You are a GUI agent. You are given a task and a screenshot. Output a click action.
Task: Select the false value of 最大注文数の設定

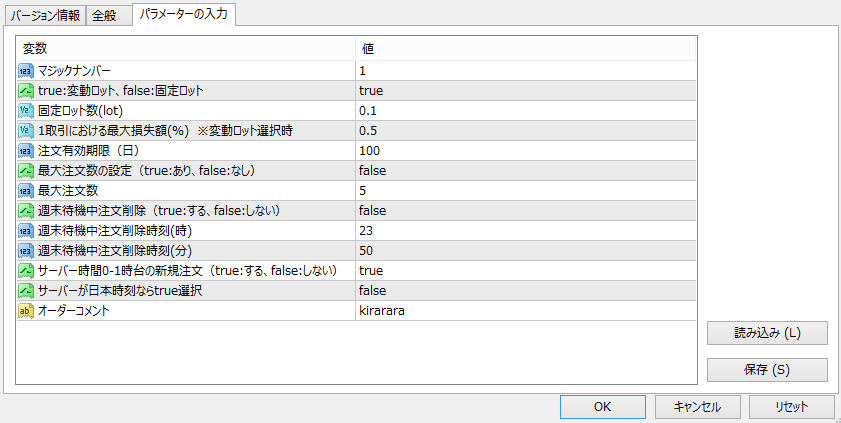pyautogui.click(x=373, y=171)
